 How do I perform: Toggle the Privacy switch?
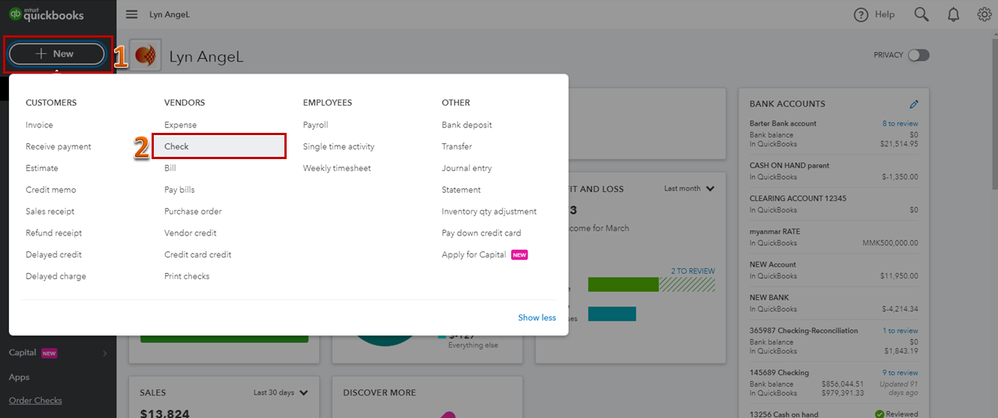918,55
